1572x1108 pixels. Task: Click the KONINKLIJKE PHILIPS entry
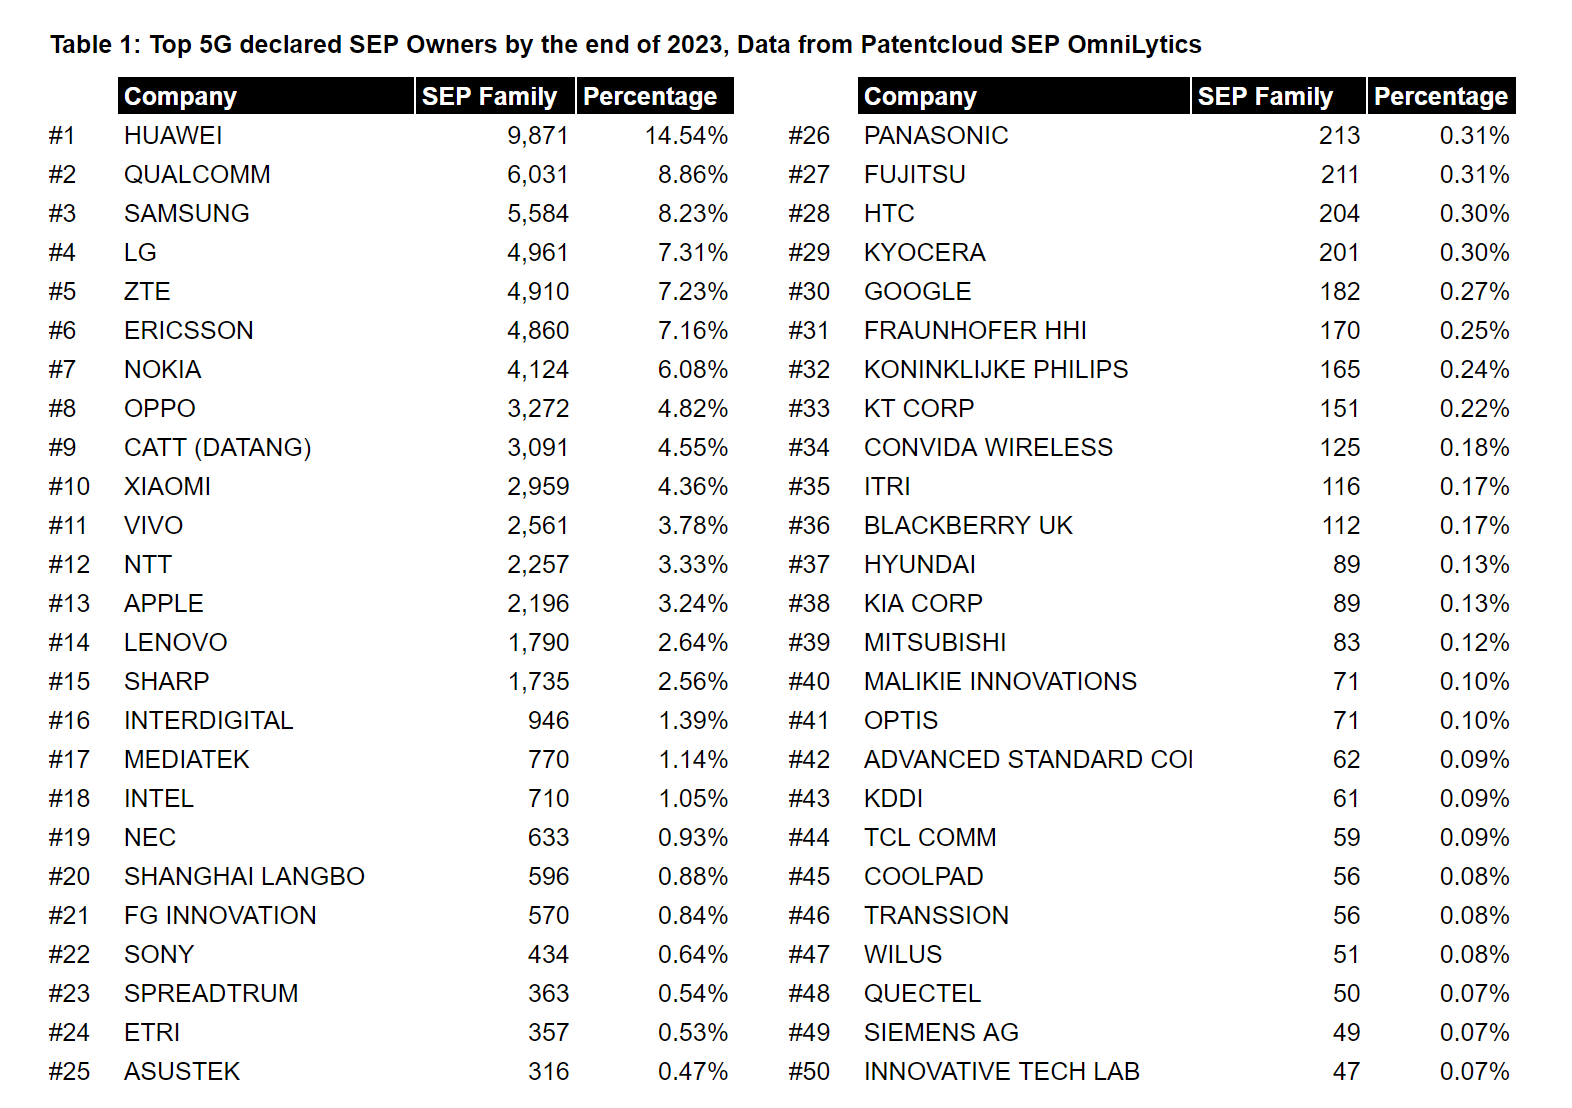click(995, 369)
